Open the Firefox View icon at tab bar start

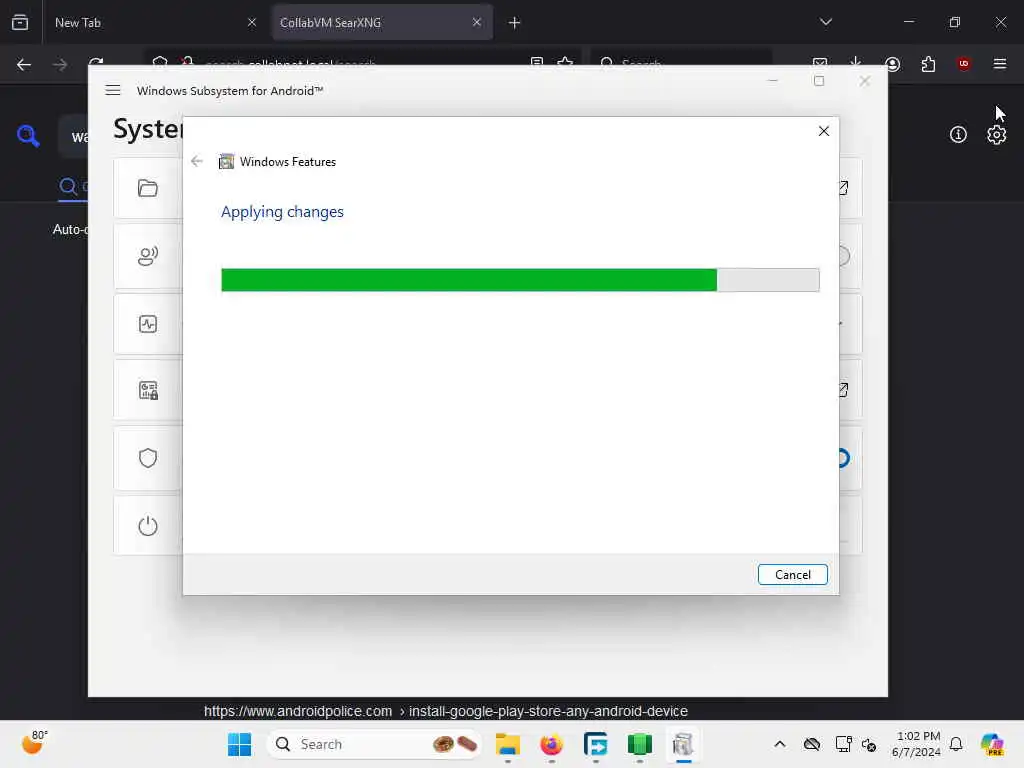coord(20,22)
